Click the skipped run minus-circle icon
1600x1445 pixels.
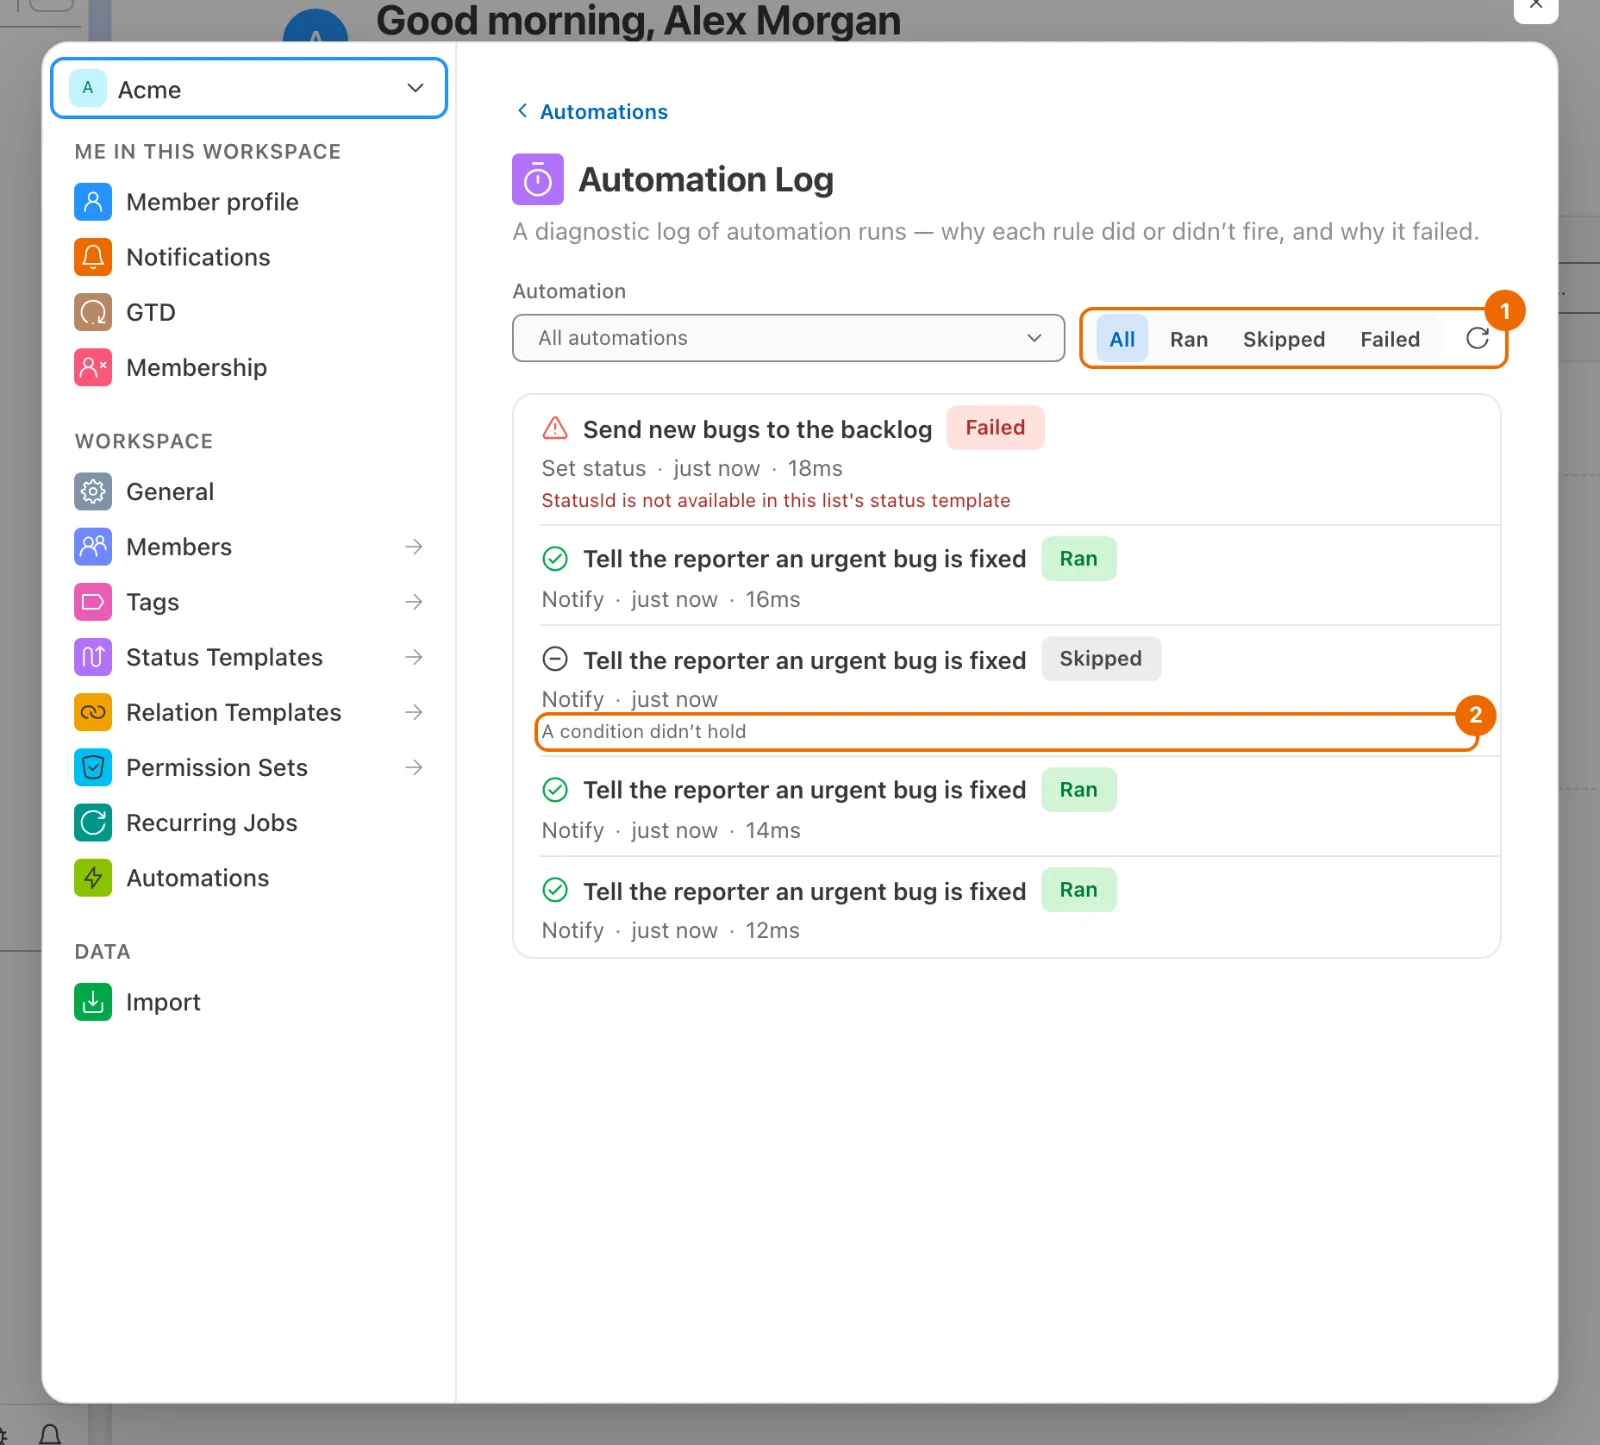[555, 659]
